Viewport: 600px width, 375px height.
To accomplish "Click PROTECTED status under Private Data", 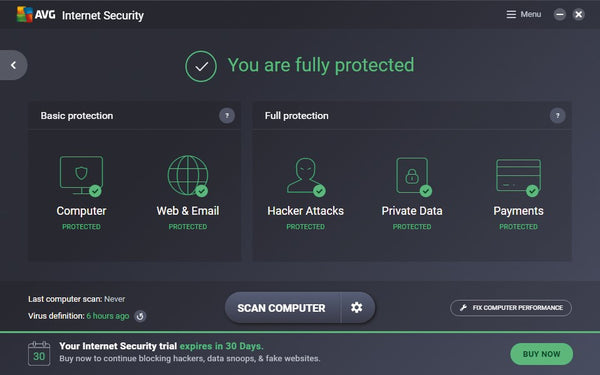I will point(412,227).
